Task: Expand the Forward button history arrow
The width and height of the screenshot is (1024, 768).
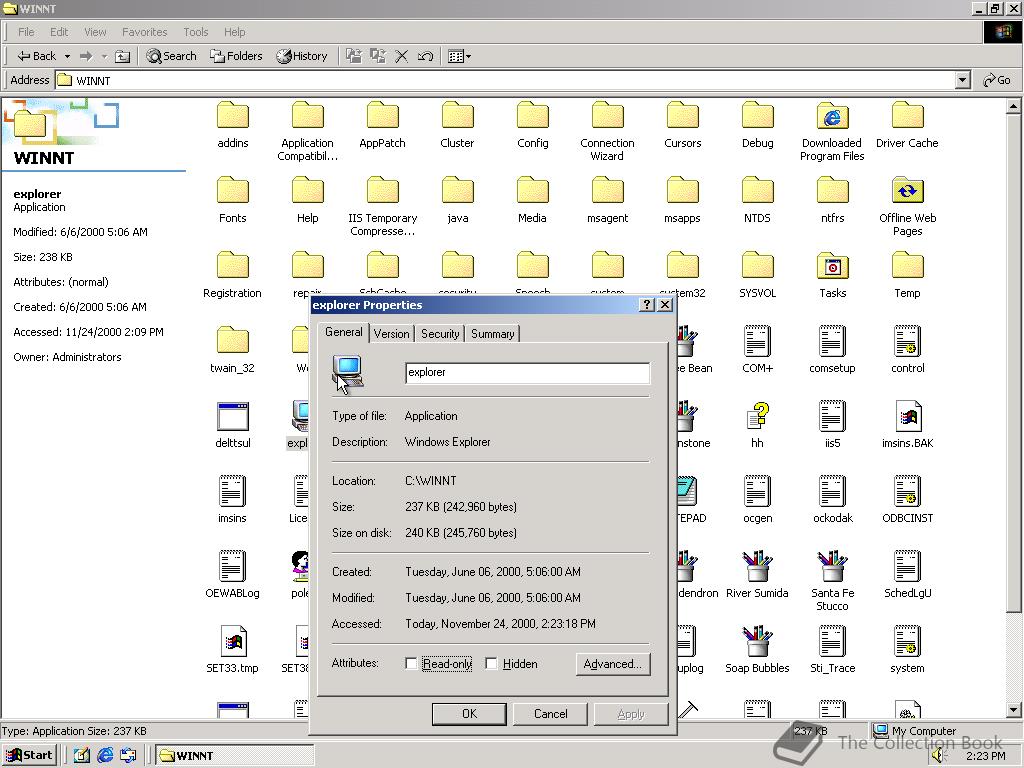Action: click(104, 57)
